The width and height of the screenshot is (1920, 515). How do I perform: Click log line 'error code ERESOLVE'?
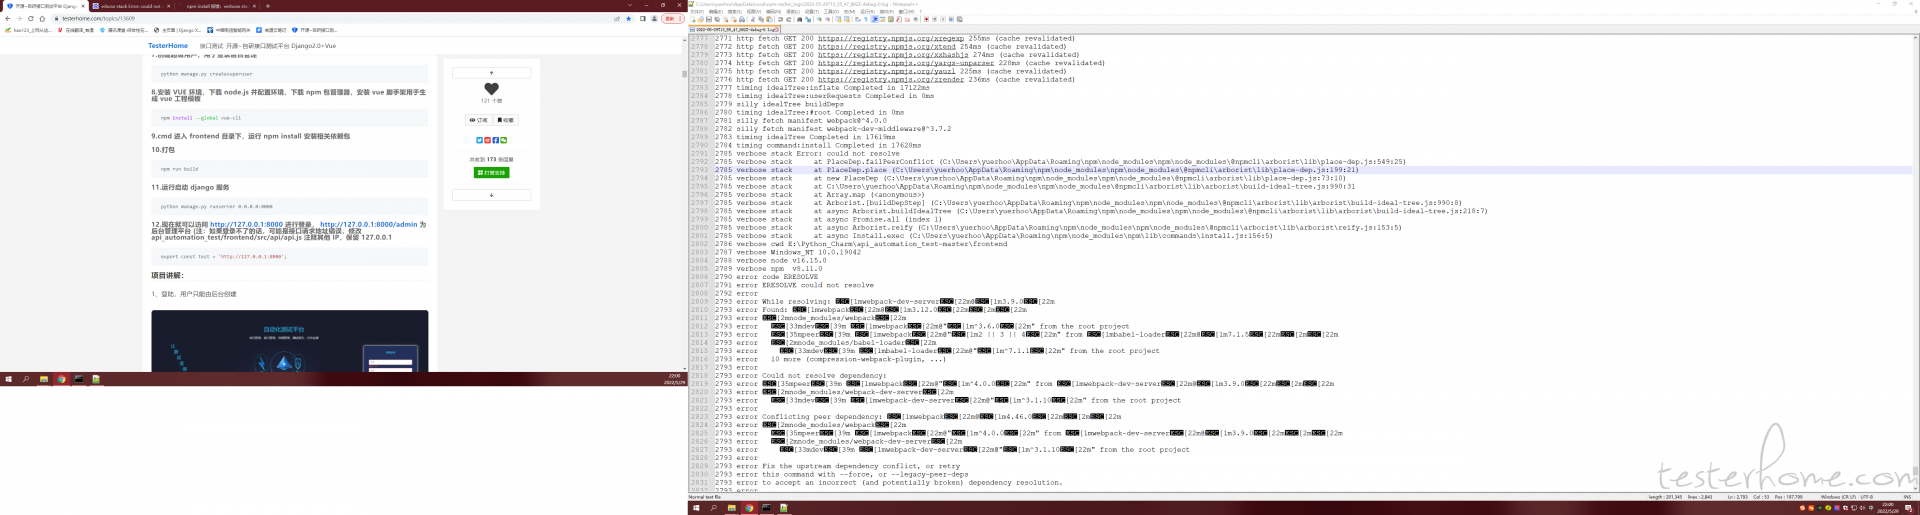click(777, 277)
